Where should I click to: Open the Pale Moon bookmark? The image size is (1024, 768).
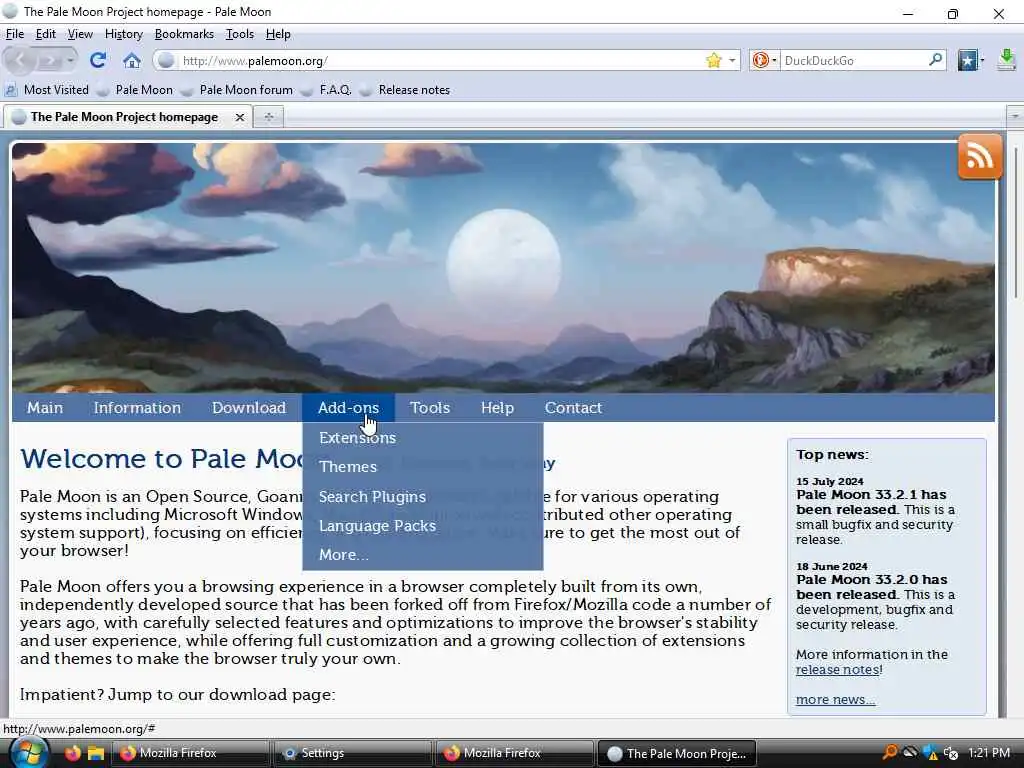point(135,89)
